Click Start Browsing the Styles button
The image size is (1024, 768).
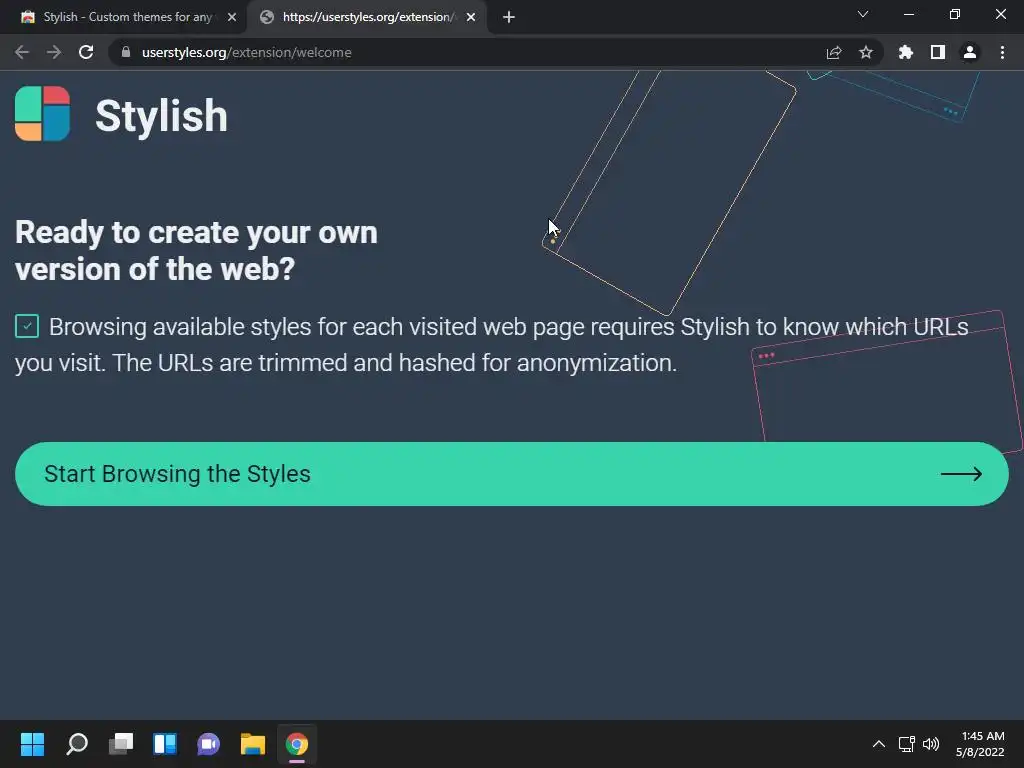point(511,474)
